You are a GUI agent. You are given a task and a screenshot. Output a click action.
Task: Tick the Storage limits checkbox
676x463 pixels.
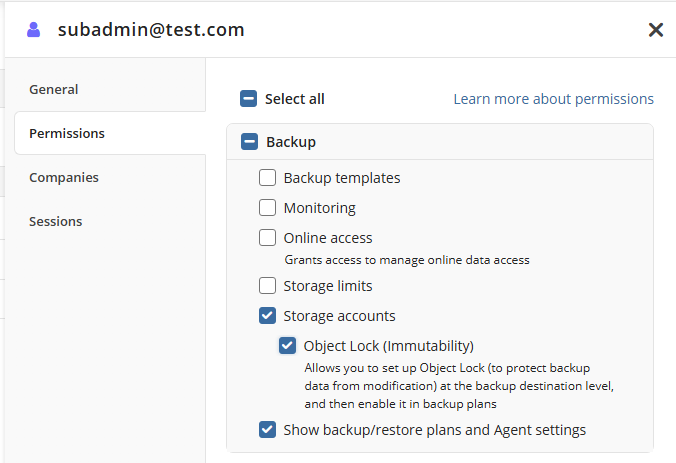(268, 286)
